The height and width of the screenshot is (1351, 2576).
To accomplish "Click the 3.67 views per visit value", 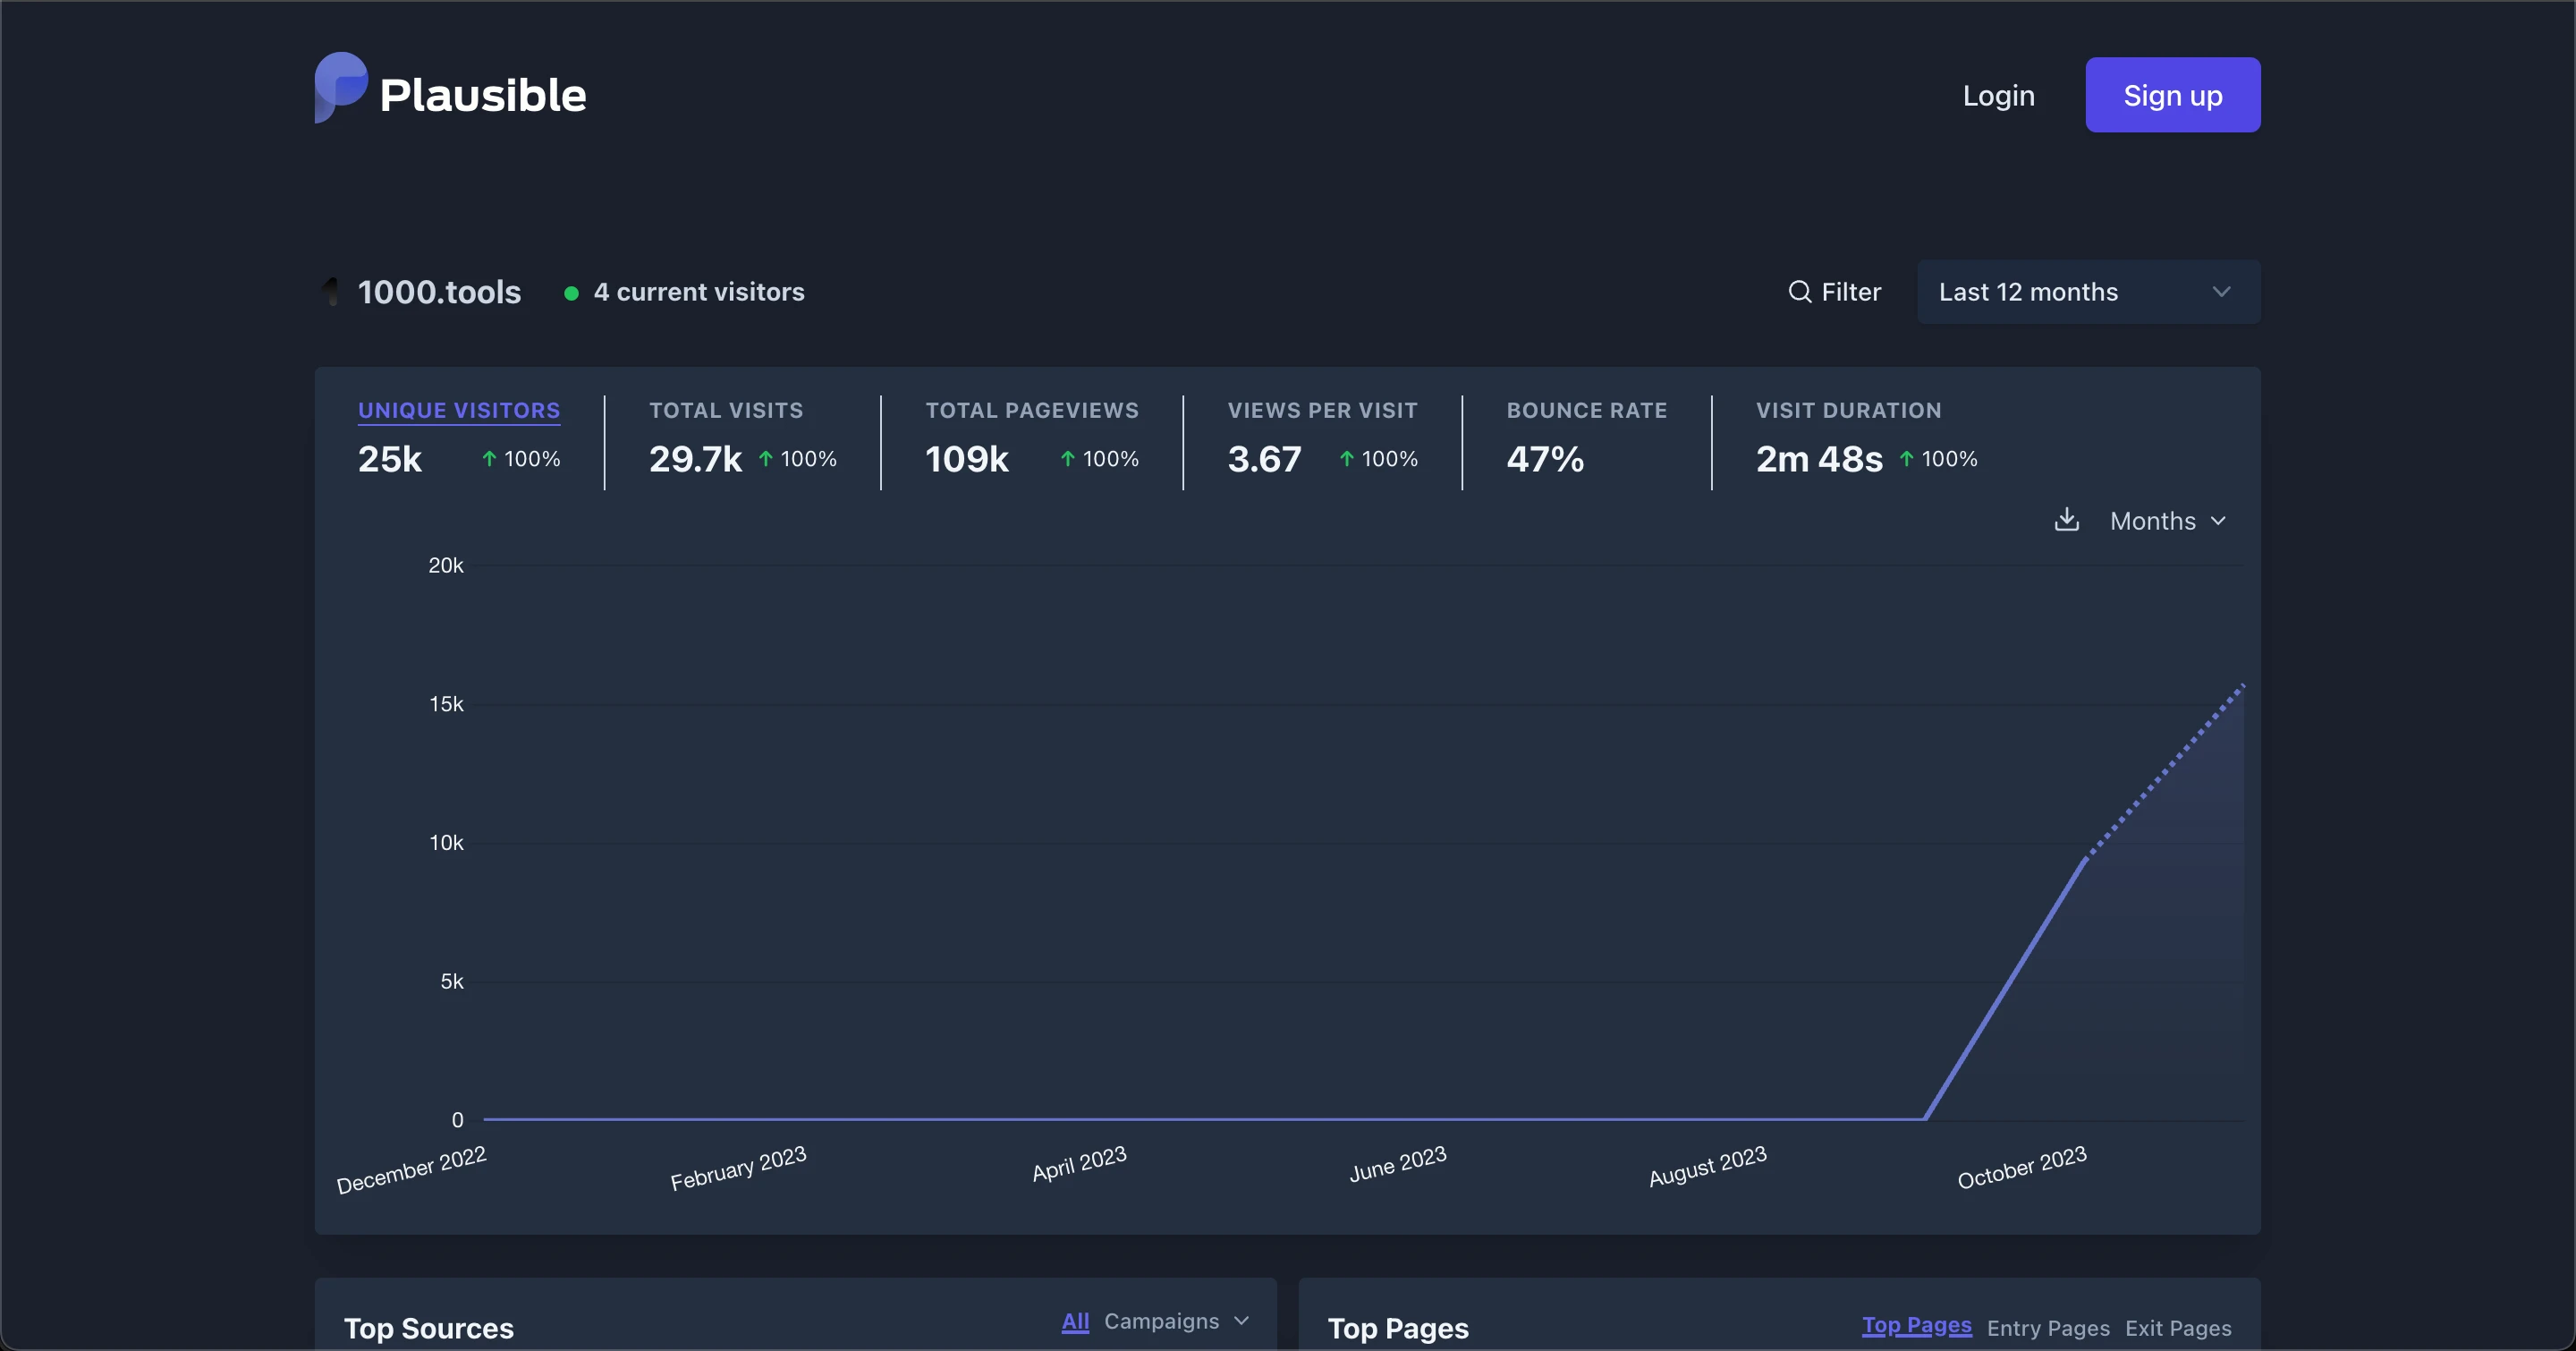I will click(1264, 459).
